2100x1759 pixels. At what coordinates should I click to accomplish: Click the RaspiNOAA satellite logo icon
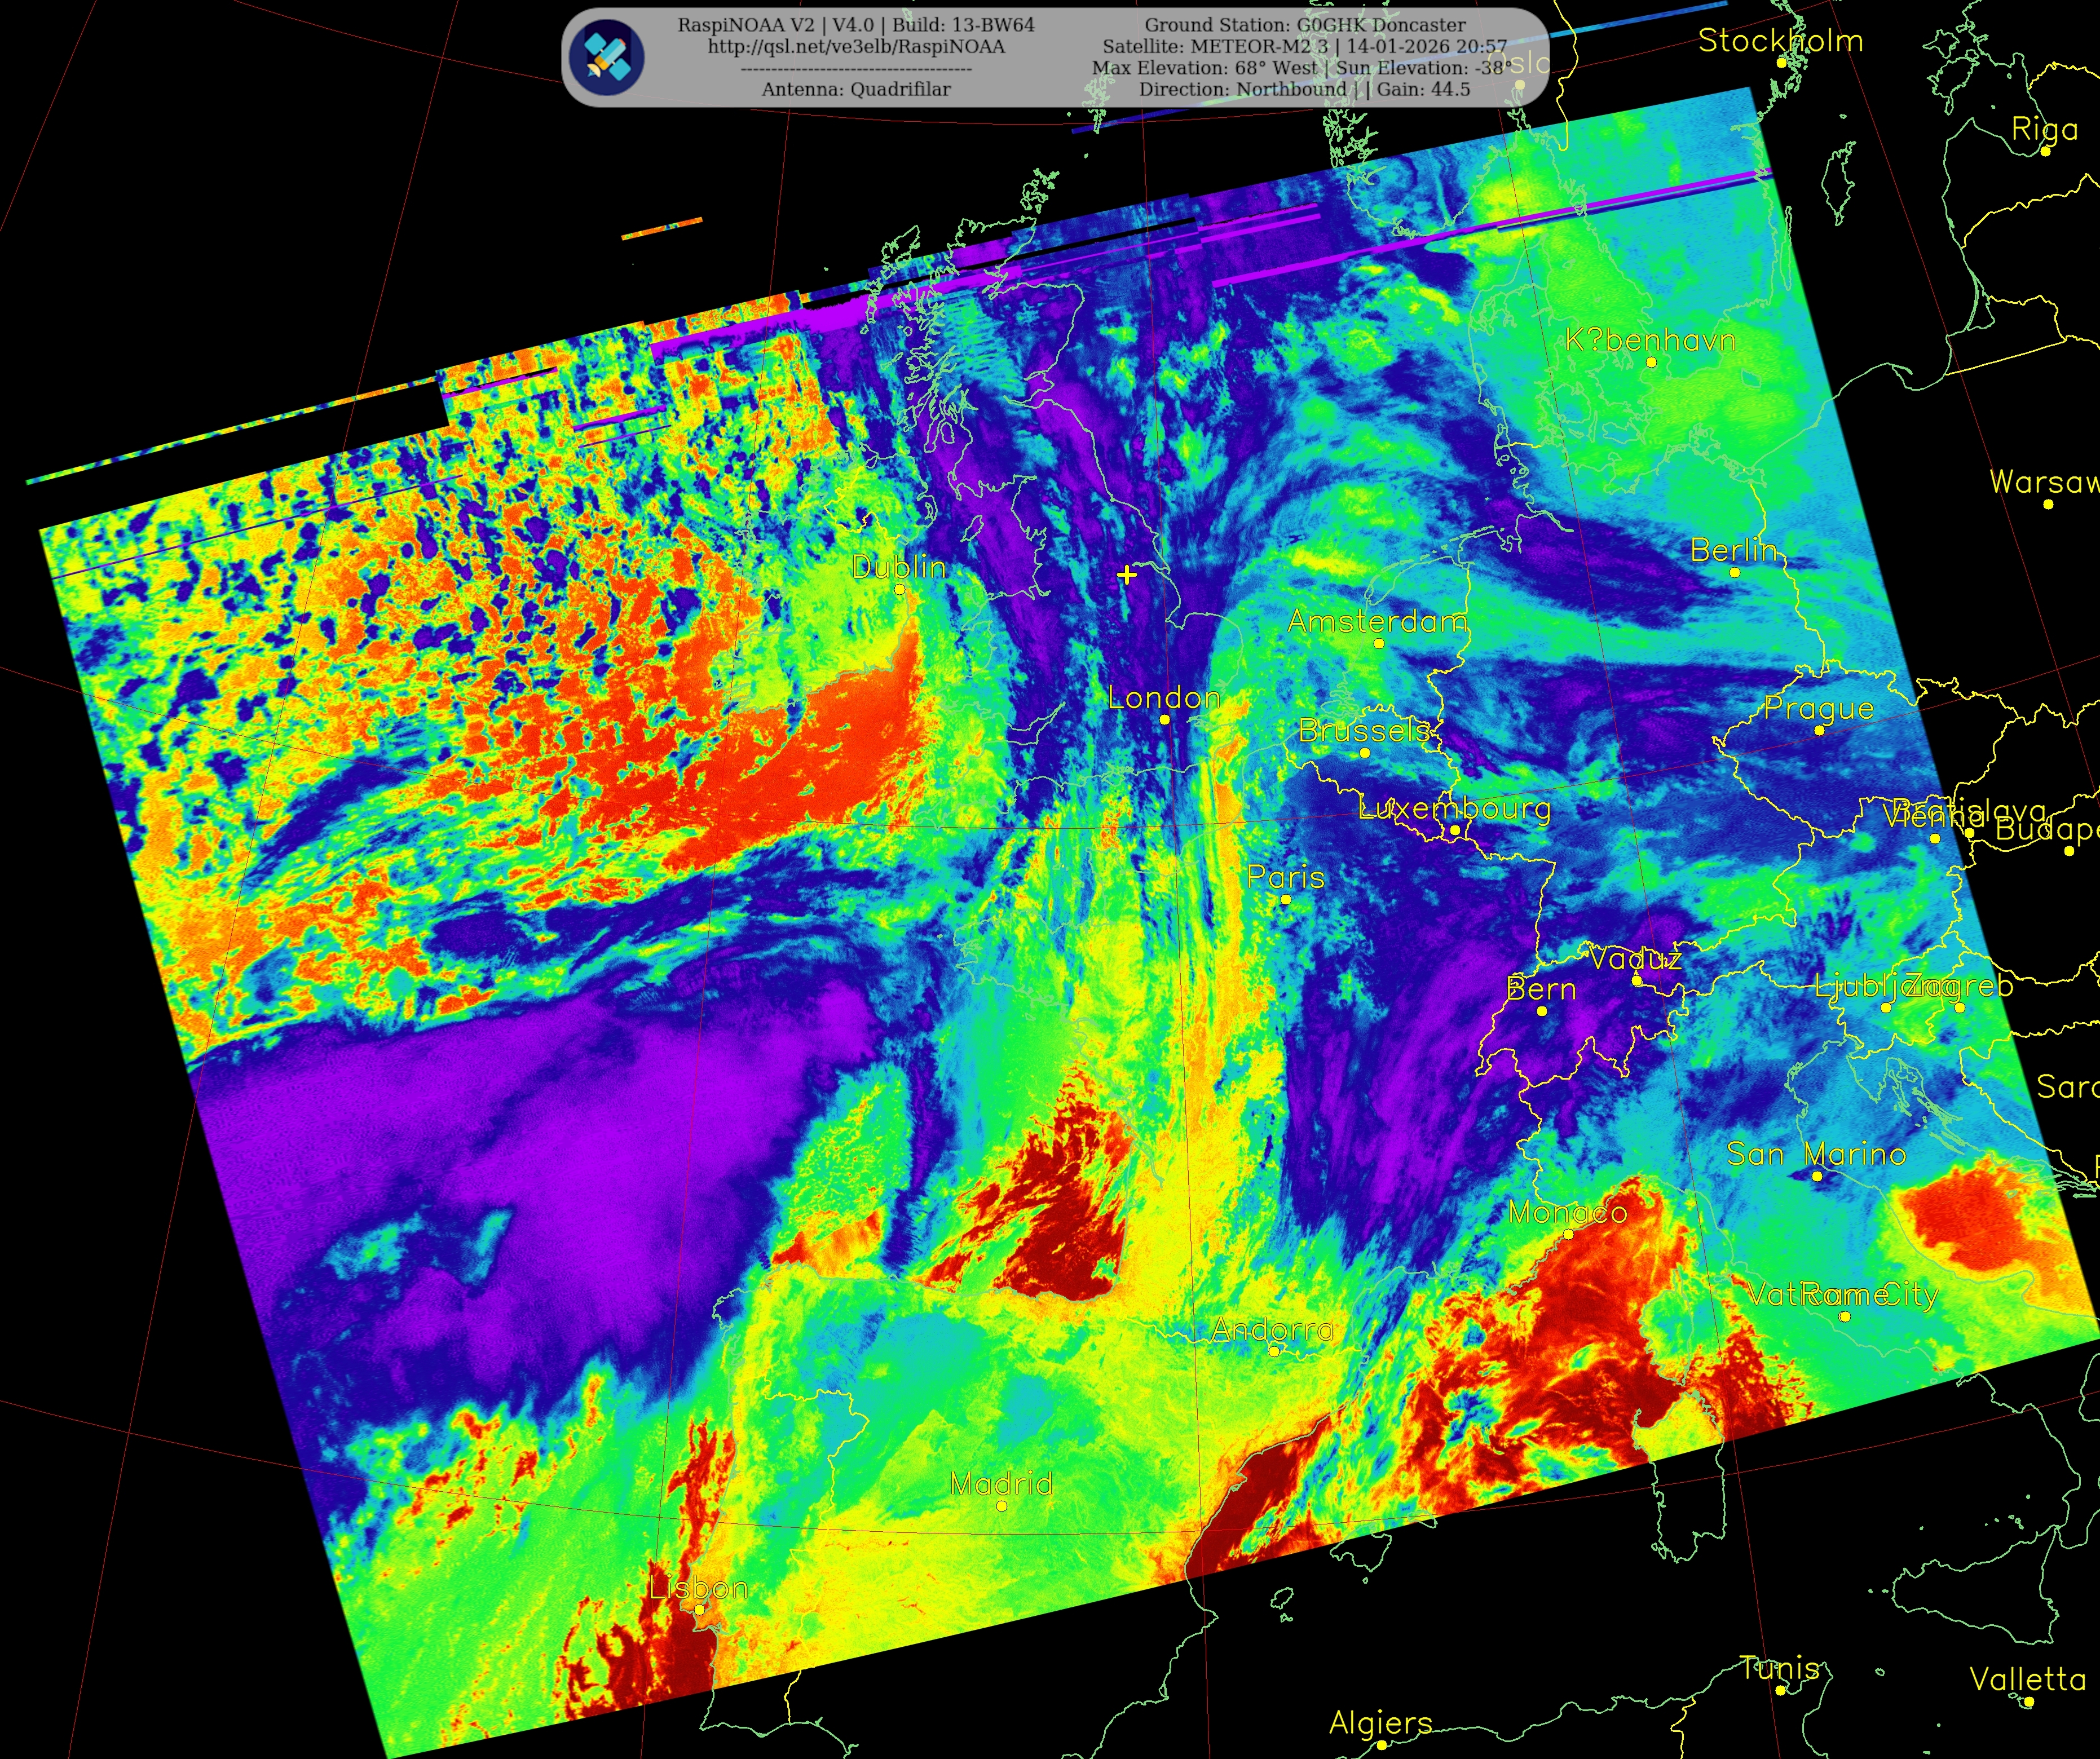pyautogui.click(x=606, y=58)
